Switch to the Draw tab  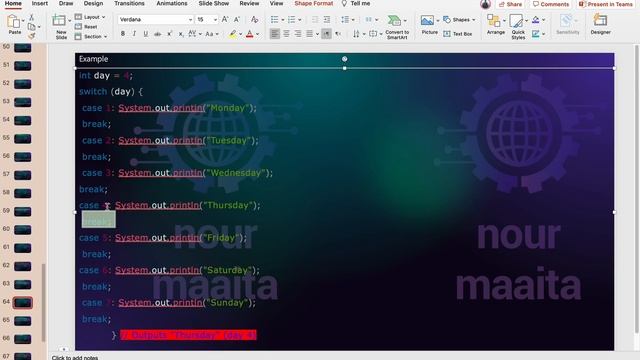66,3
